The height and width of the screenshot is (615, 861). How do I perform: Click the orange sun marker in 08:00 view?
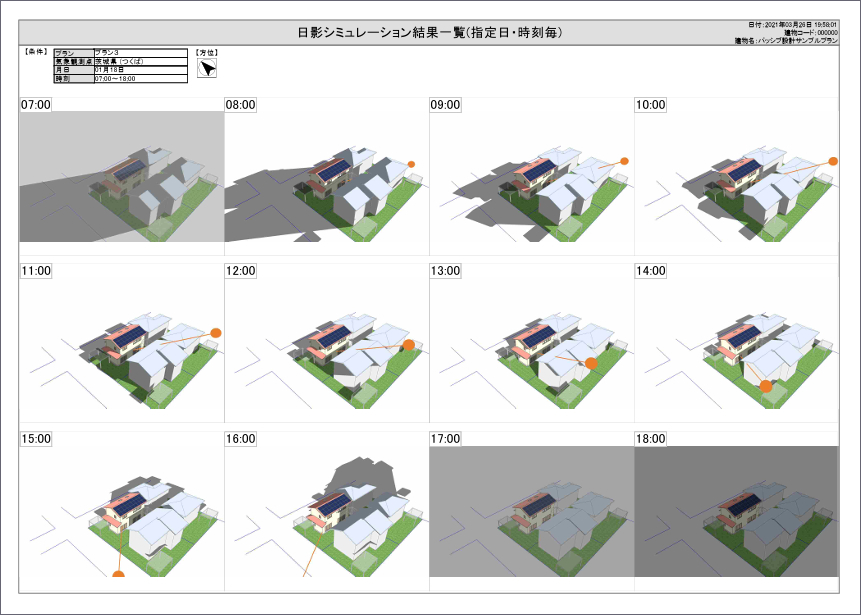click(x=411, y=164)
